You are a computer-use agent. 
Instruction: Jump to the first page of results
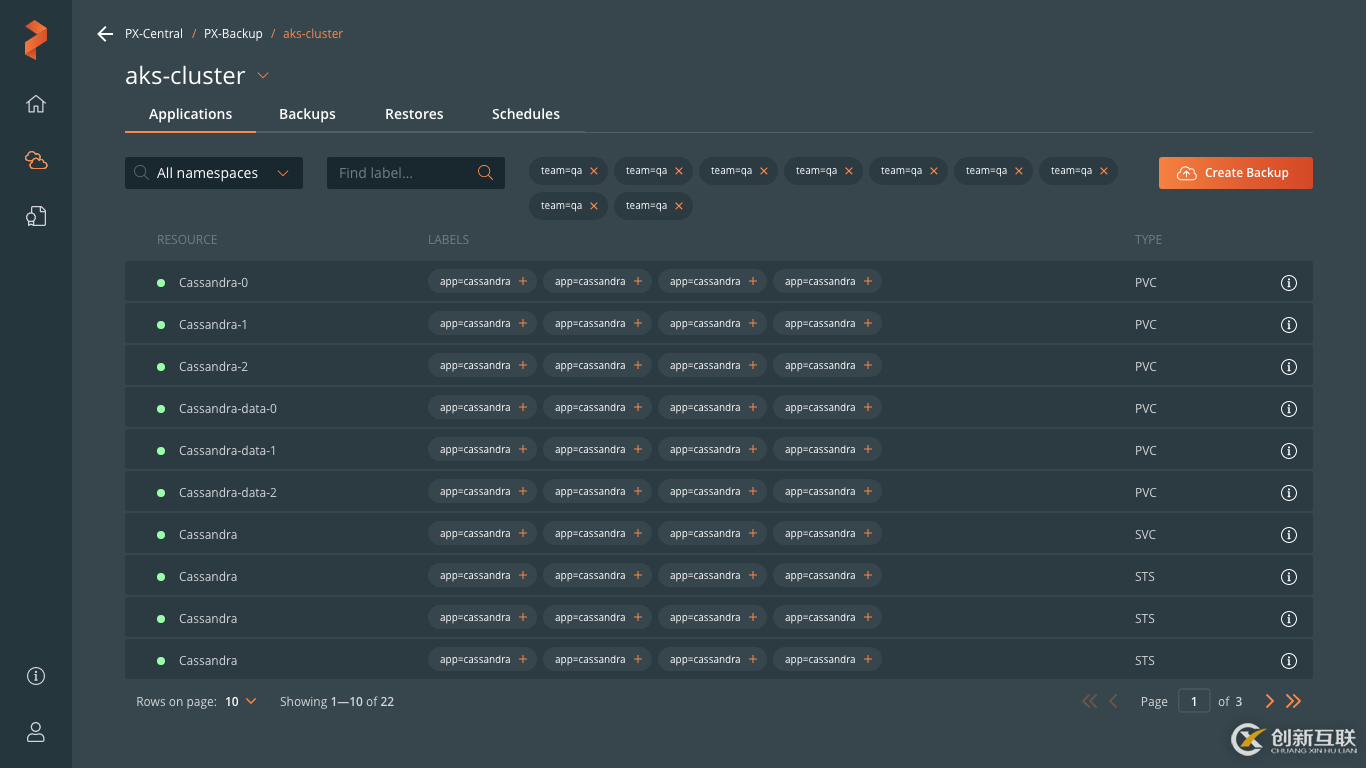coord(1090,702)
